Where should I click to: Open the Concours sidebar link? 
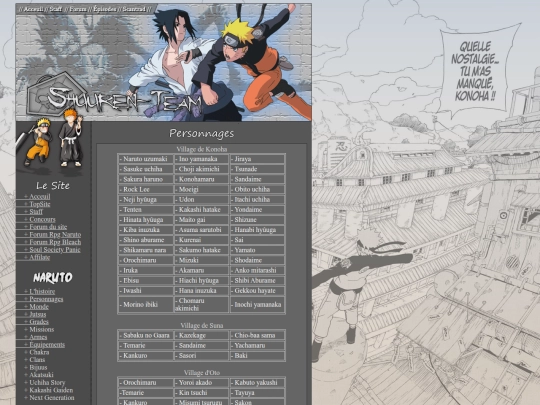coord(42,219)
